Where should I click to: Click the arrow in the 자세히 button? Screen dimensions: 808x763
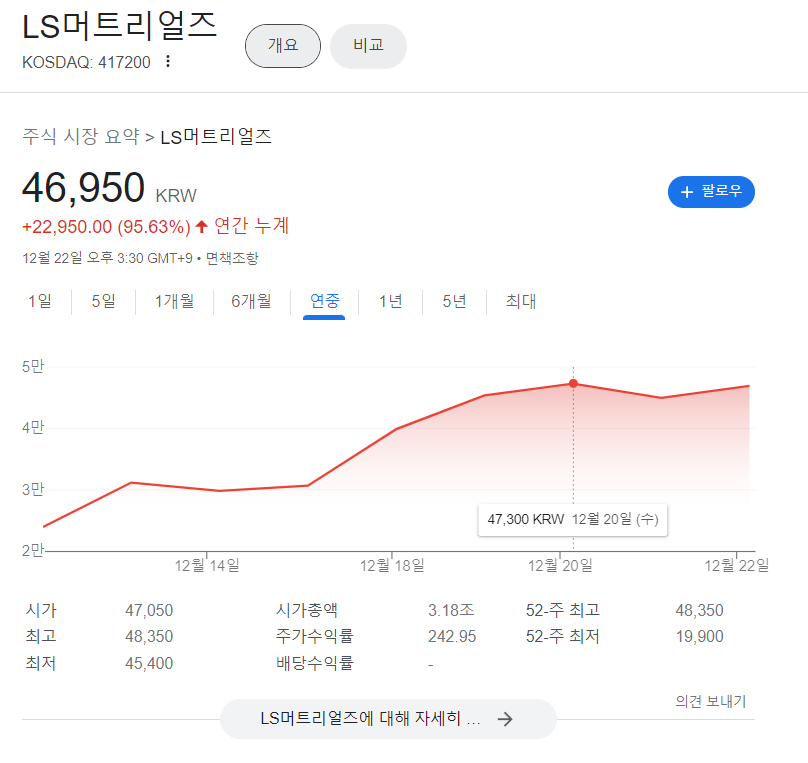505,719
